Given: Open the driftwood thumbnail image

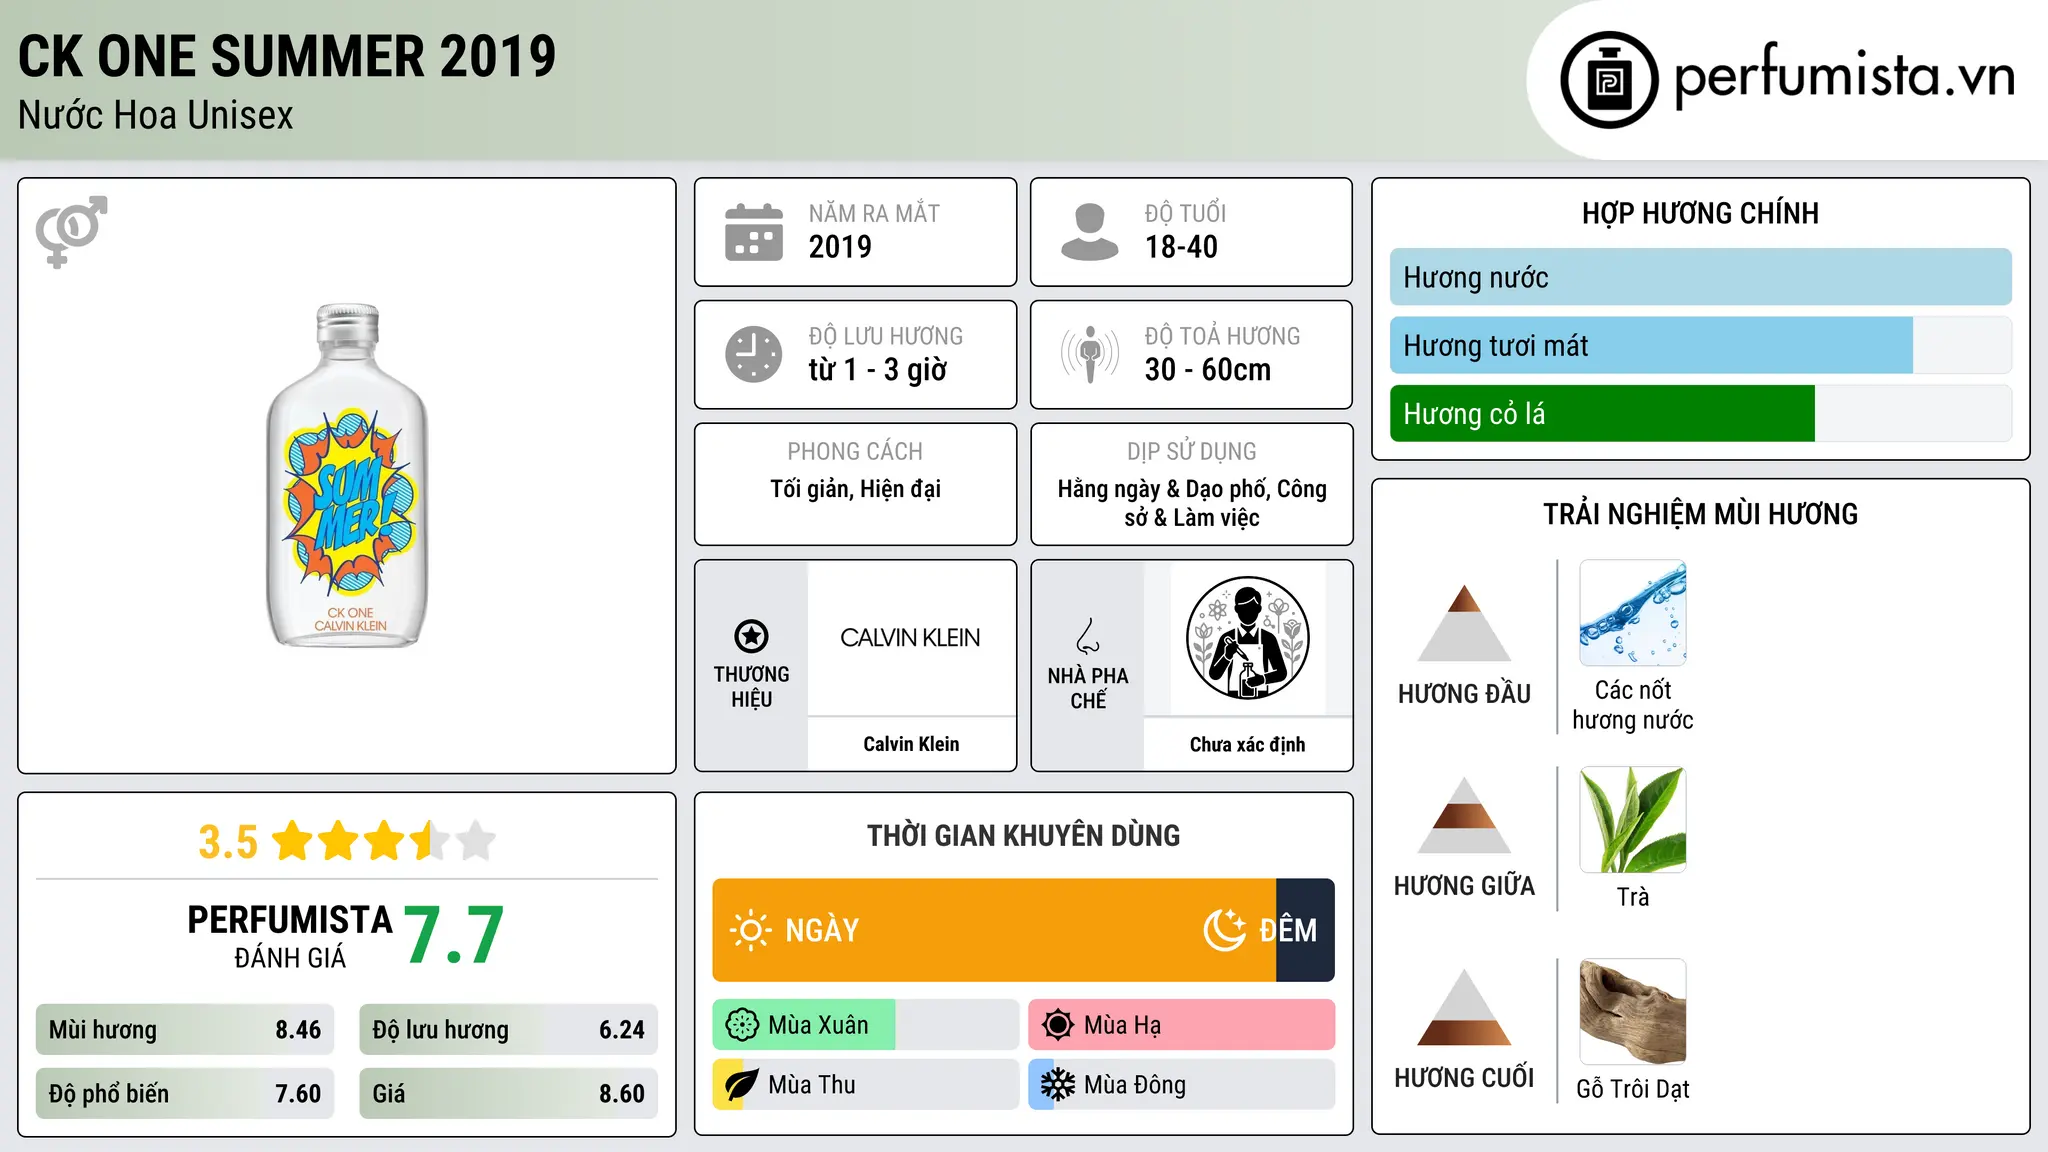Looking at the screenshot, I should pyautogui.click(x=1633, y=1012).
